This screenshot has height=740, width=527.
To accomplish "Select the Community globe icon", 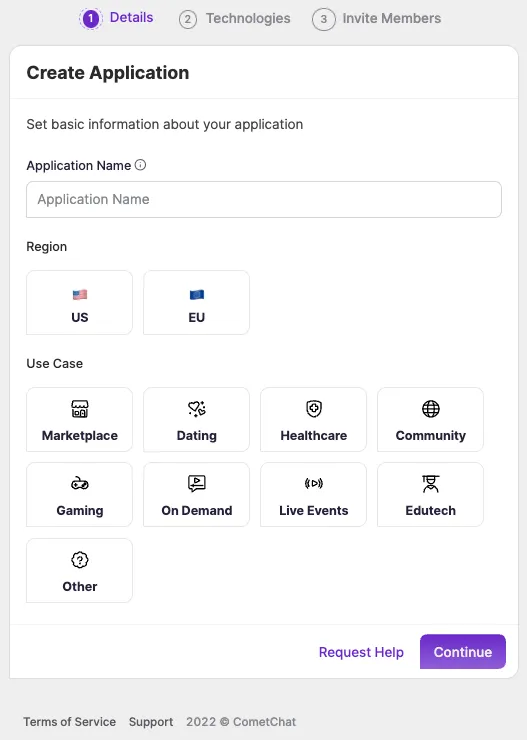I will click(431, 409).
